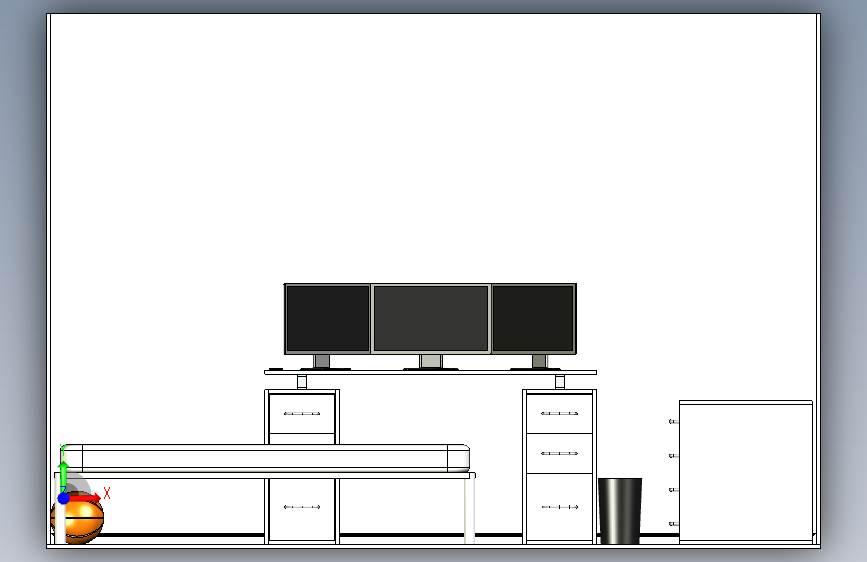Select the large cabinet on the right

pyautogui.click(x=746, y=472)
